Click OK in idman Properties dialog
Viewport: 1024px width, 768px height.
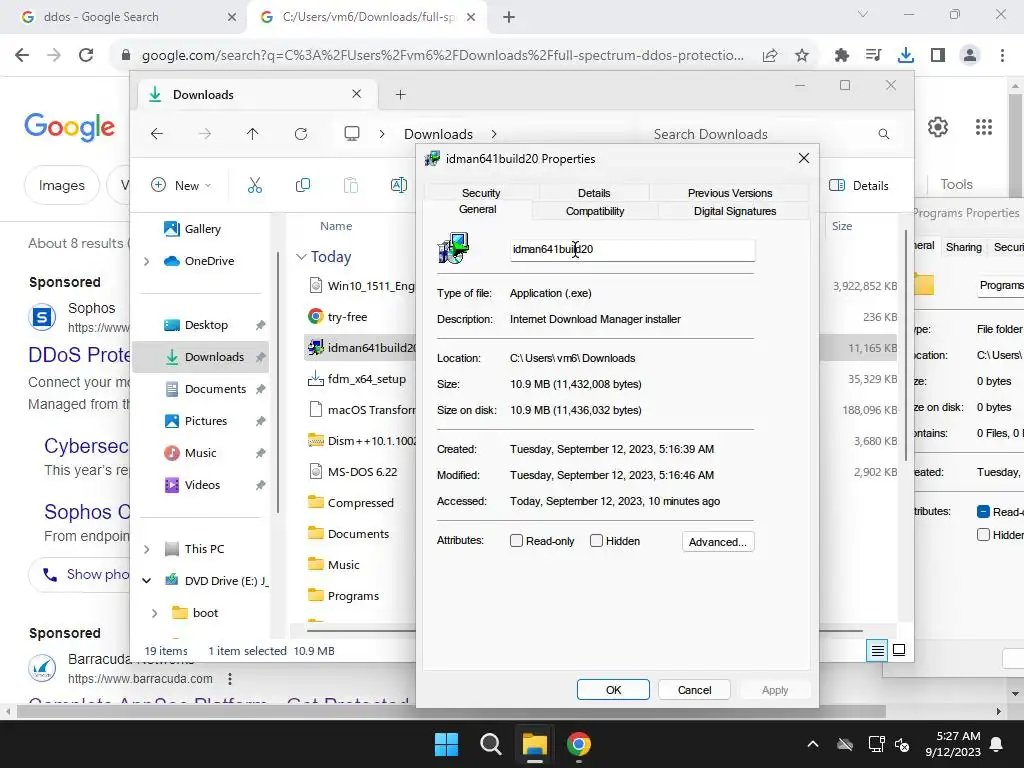coord(613,690)
